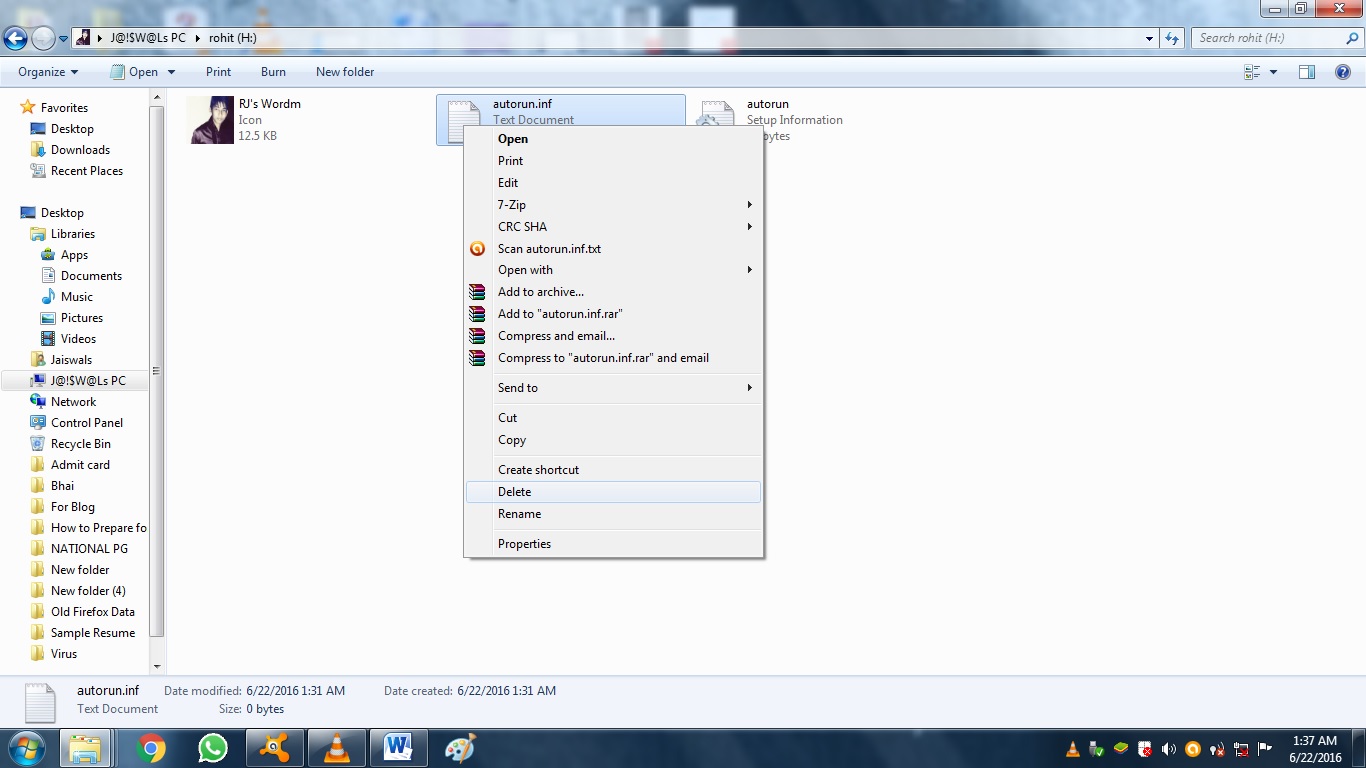Select Rename from the context menu

coord(519,513)
